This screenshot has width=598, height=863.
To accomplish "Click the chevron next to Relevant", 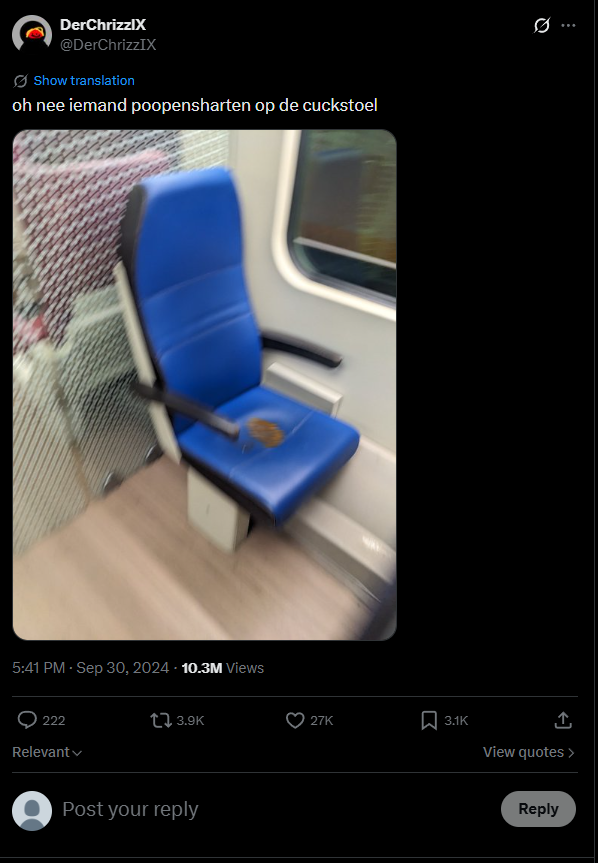I will pyautogui.click(x=77, y=753).
